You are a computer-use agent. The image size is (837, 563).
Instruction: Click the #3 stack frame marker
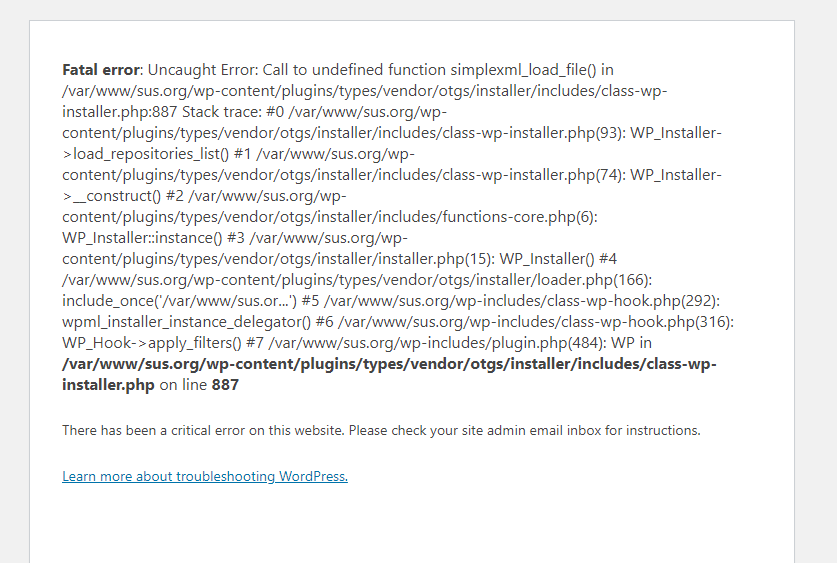pyautogui.click(x=235, y=238)
